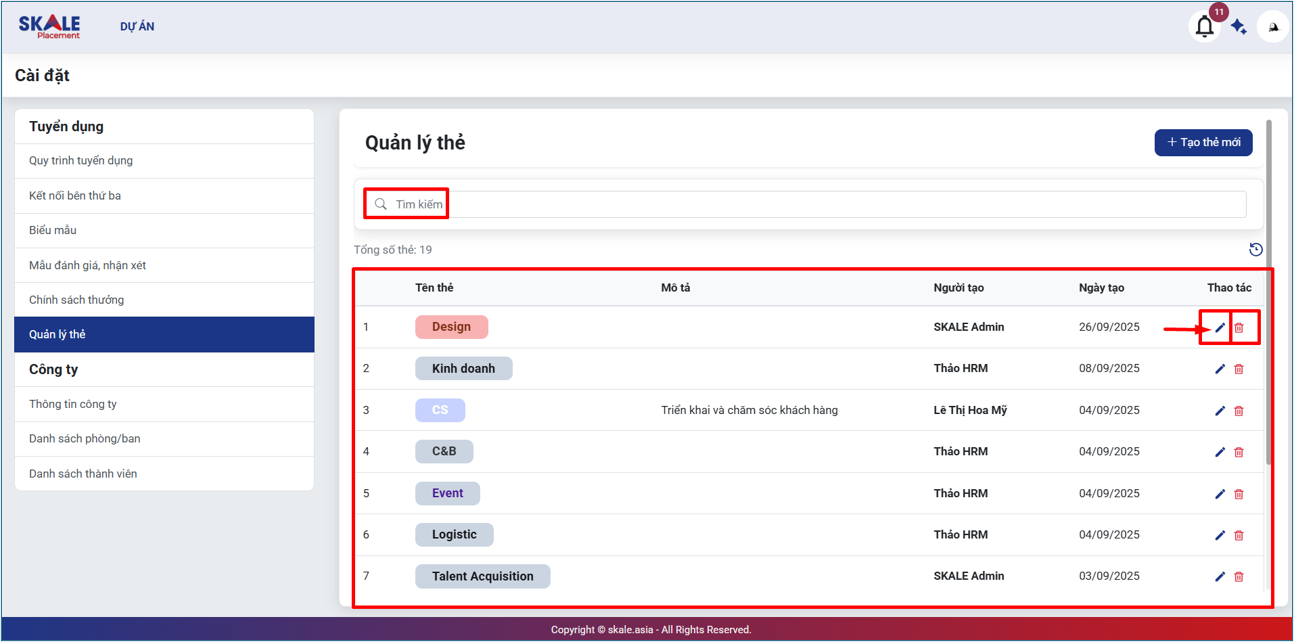This screenshot has width=1294, height=642.
Task: Delete the Talent Acquisition tag
Action: 1239,577
